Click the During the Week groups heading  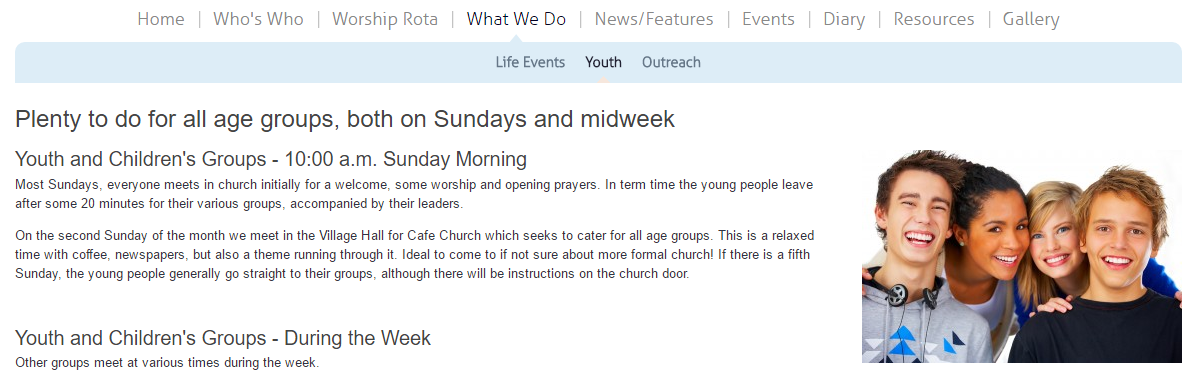click(223, 338)
